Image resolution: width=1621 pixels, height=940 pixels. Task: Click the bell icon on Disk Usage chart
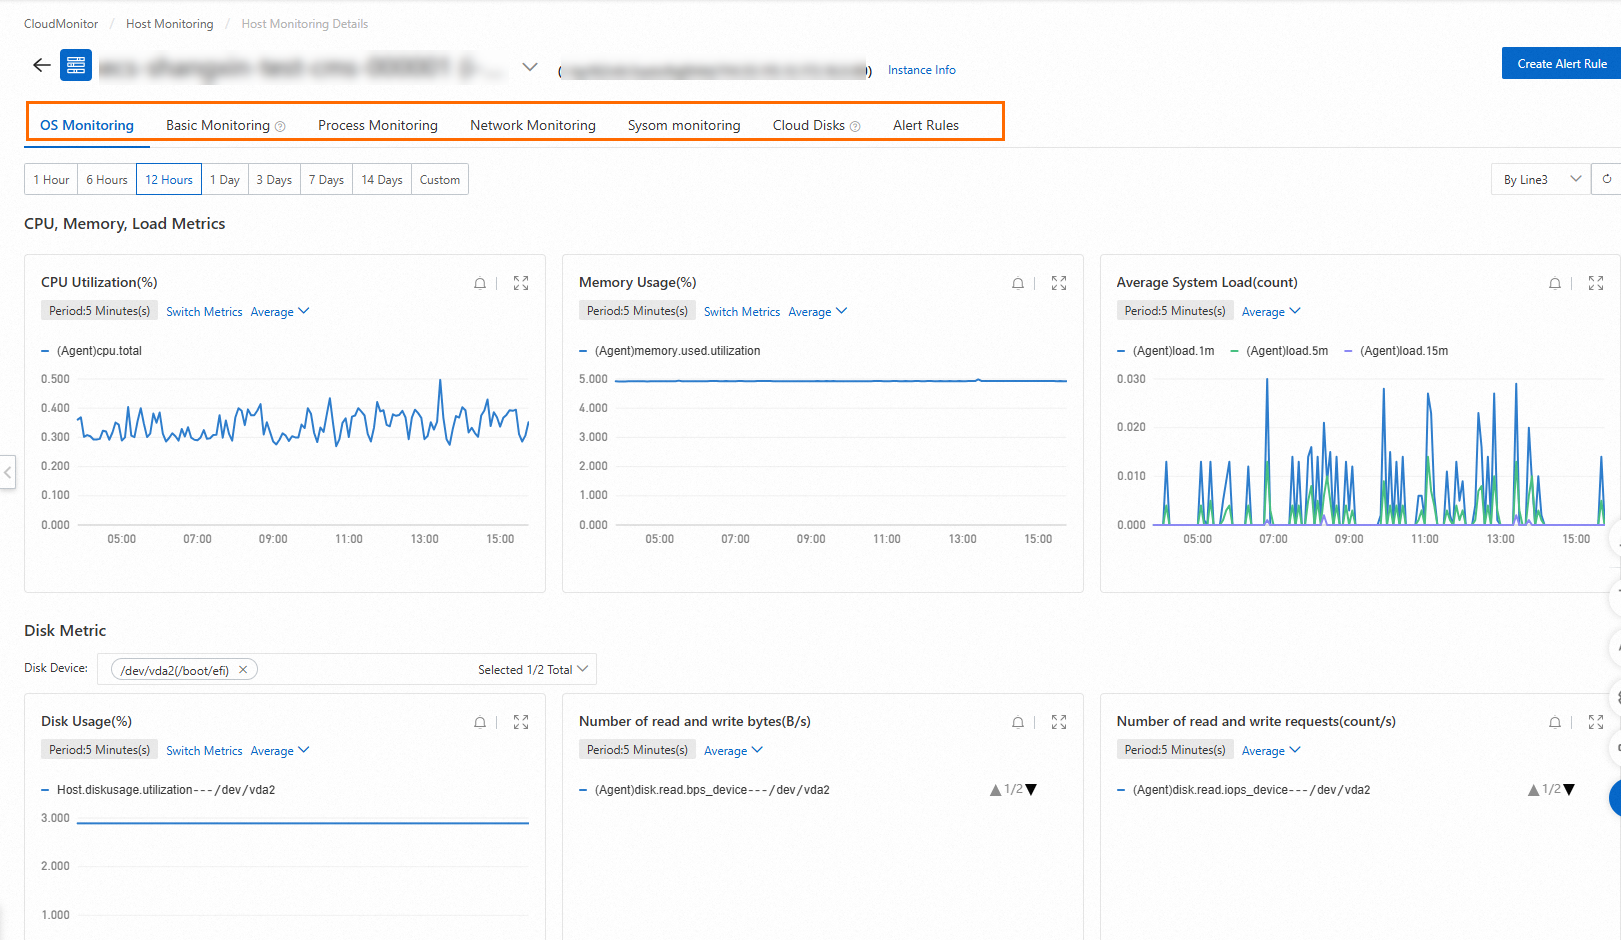[480, 721]
